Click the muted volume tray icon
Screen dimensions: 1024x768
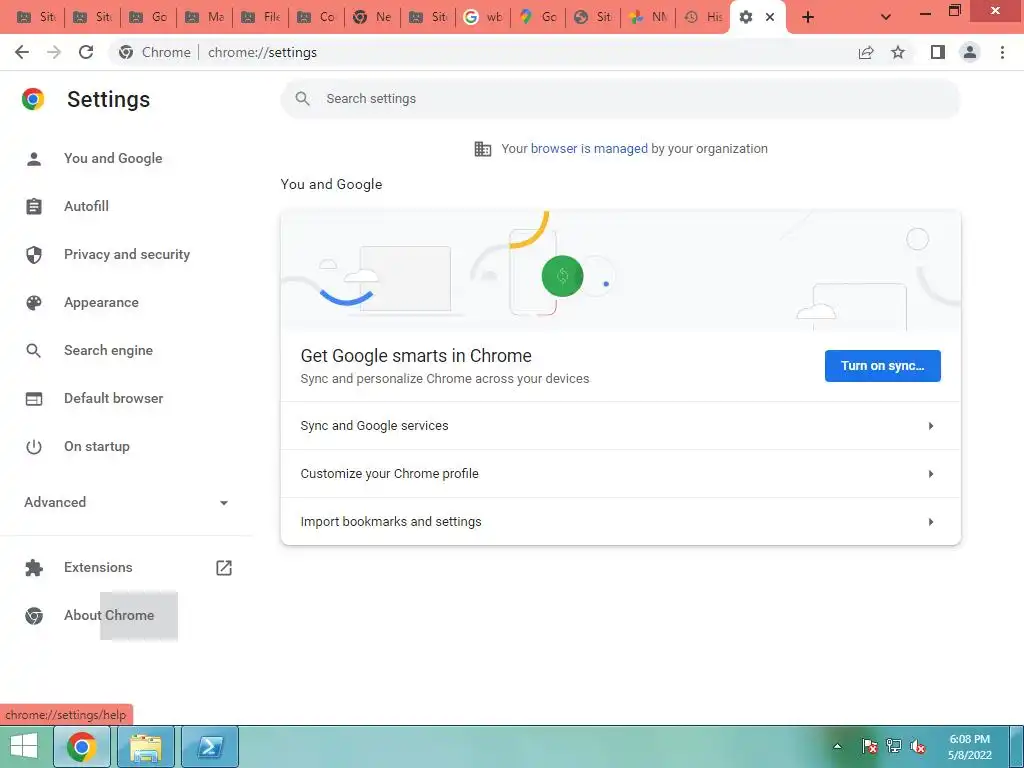918,746
